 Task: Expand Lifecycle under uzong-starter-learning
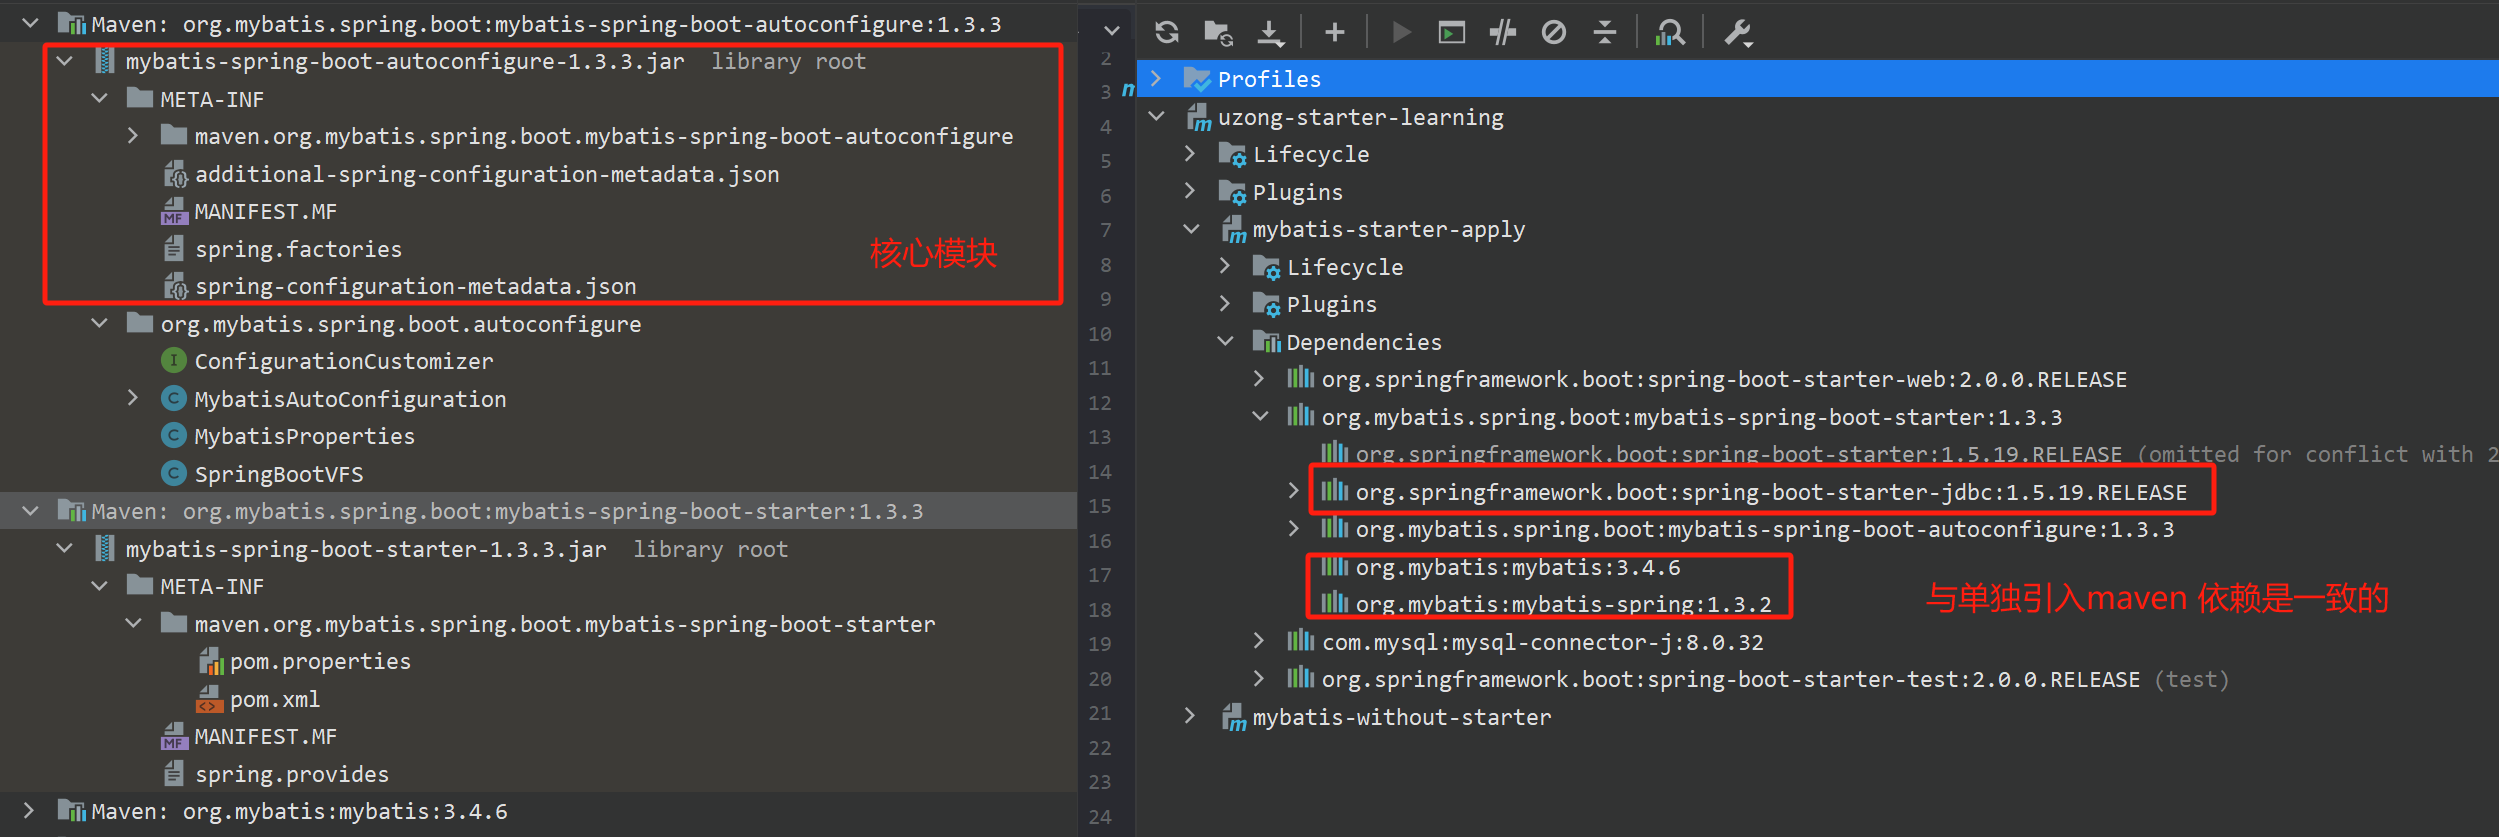(1190, 153)
